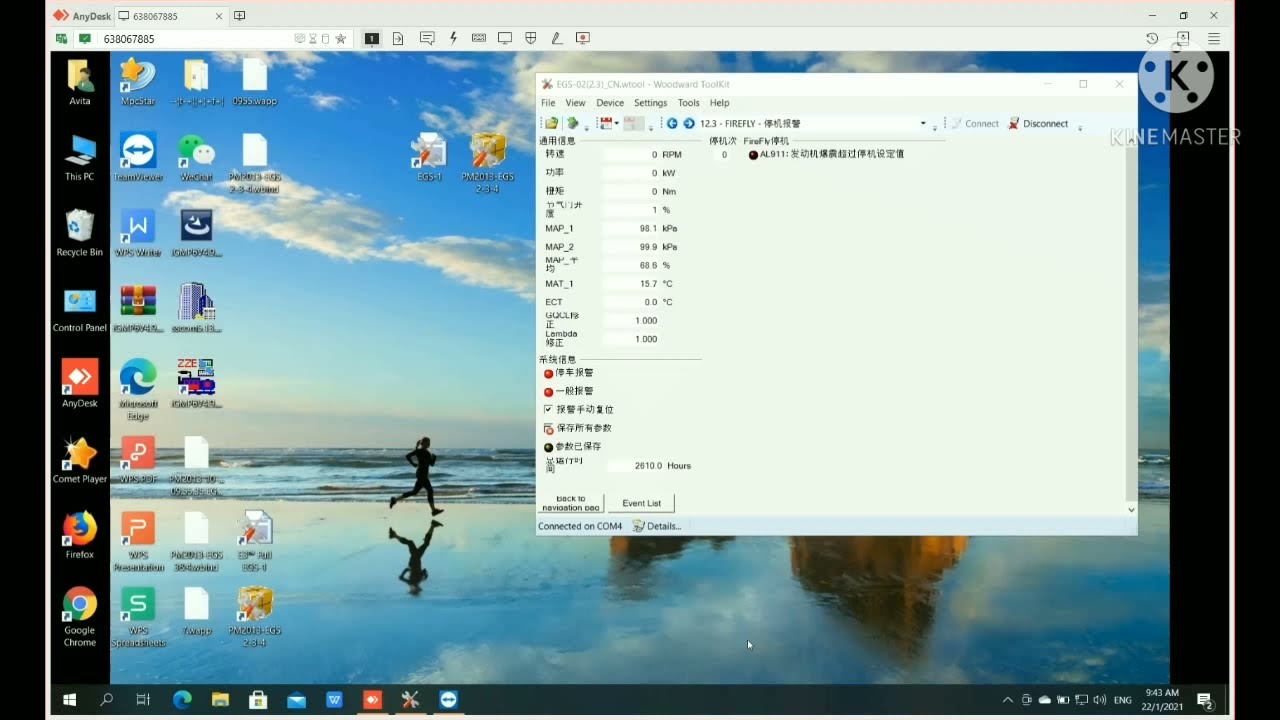Select the TeamViewer desktop shortcut
Viewport: 1280px width, 720px height.
pyautogui.click(x=138, y=157)
